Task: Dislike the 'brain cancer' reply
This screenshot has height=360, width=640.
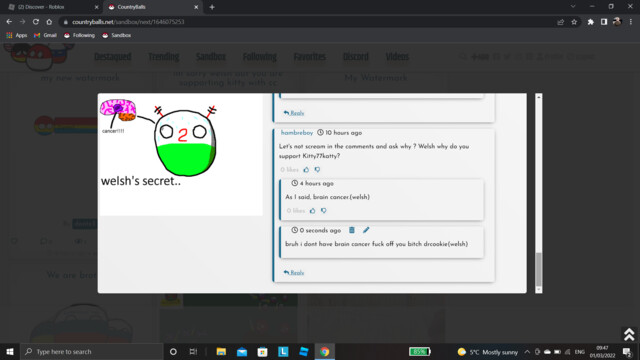Action: tap(323, 211)
